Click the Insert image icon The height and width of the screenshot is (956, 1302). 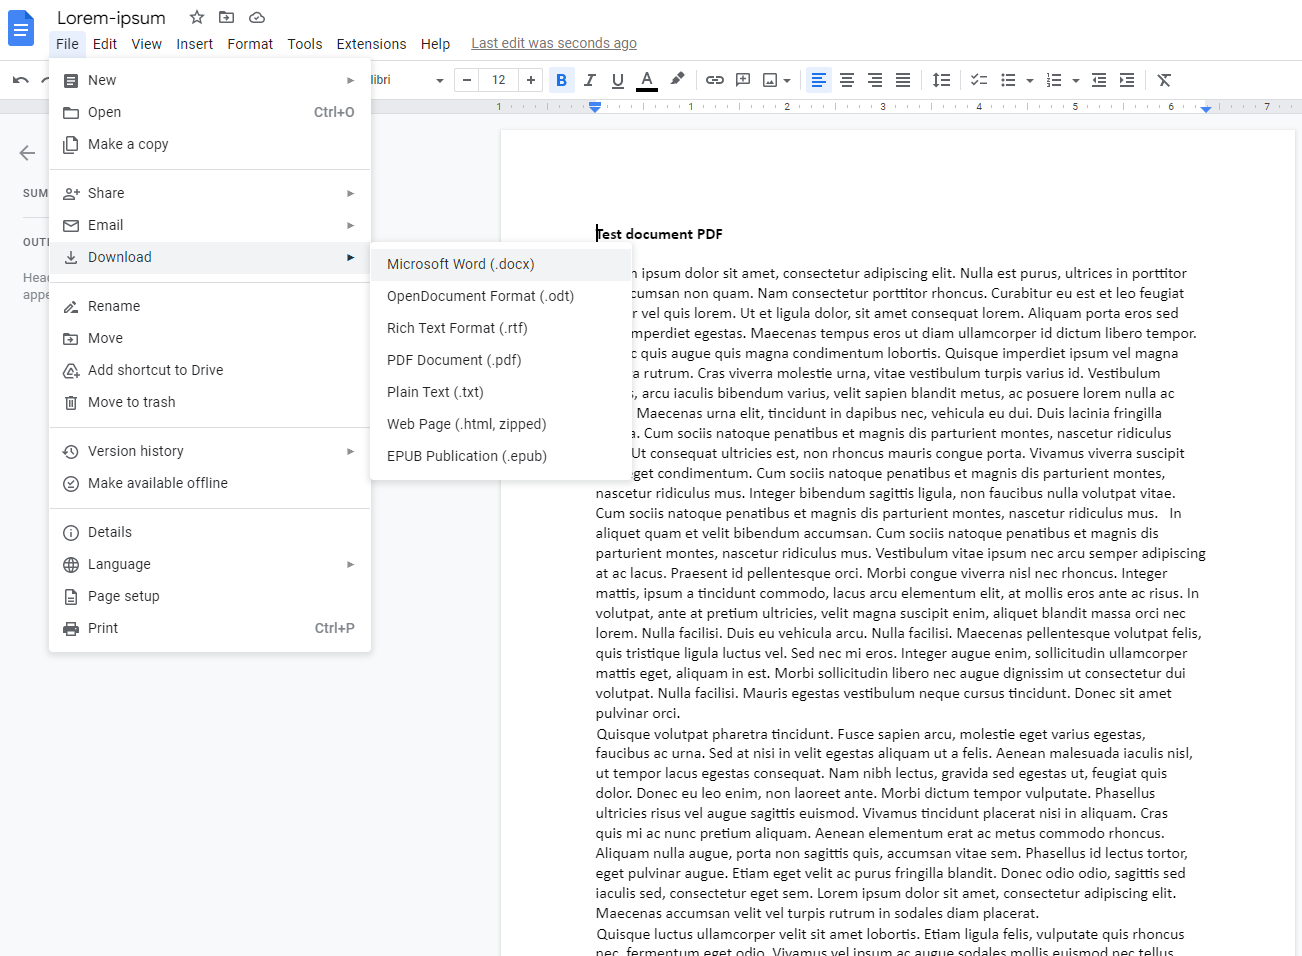770,80
